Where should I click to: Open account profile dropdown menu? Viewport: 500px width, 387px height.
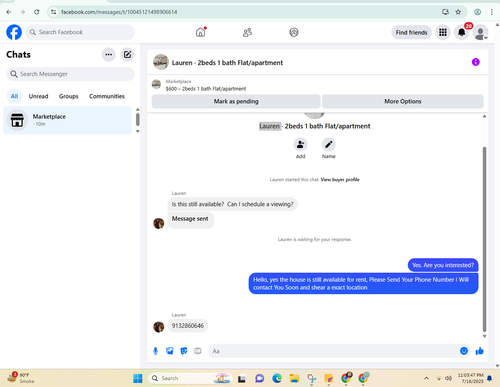point(480,32)
